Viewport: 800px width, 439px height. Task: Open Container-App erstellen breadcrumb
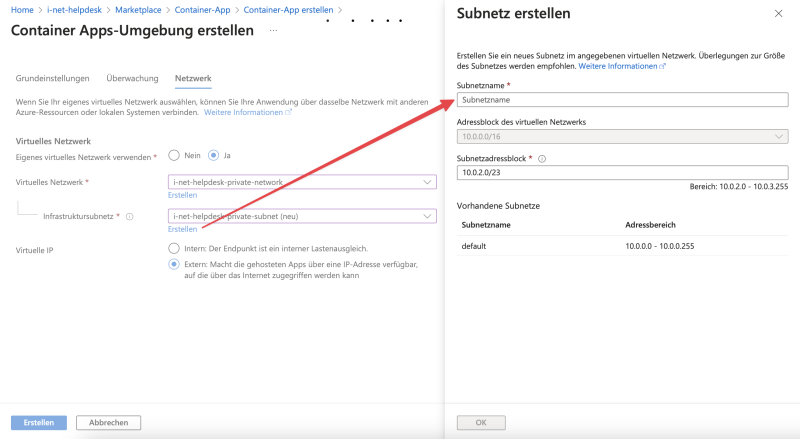coord(288,10)
